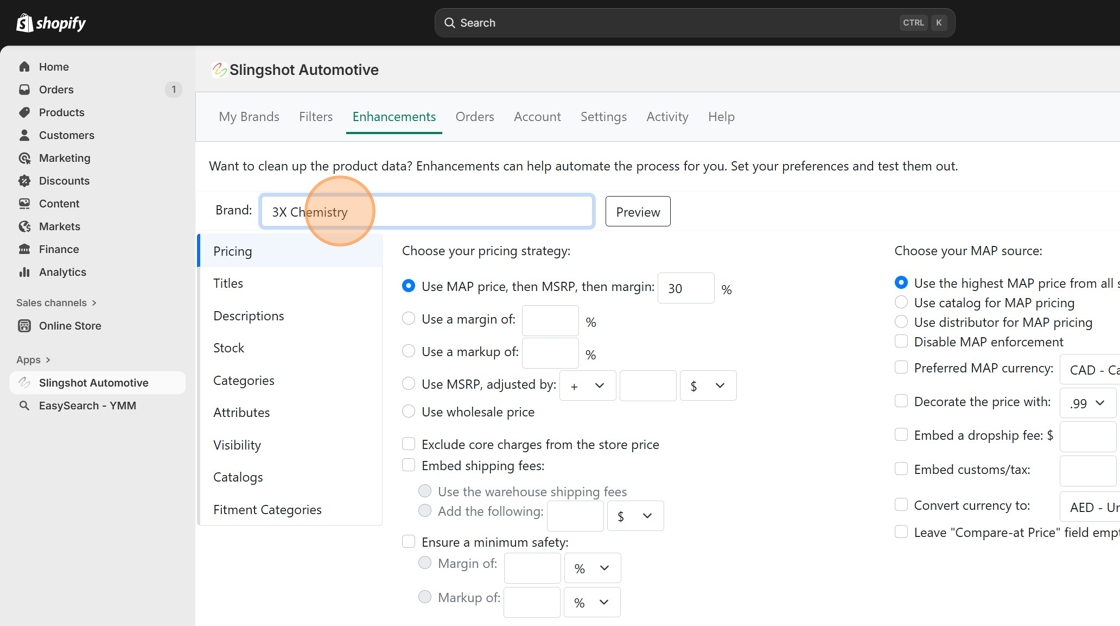
Task: Go to the Settings tab
Action: [x=604, y=116]
